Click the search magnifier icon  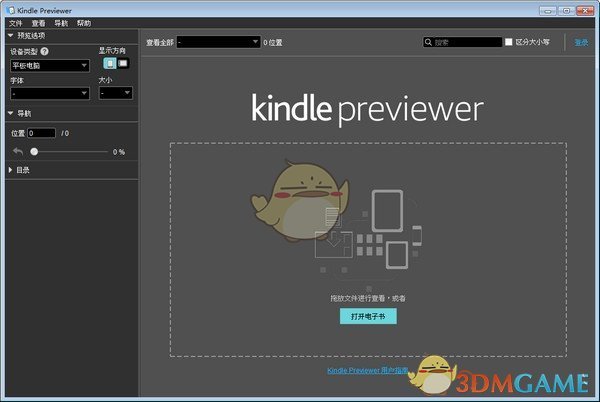coord(428,42)
